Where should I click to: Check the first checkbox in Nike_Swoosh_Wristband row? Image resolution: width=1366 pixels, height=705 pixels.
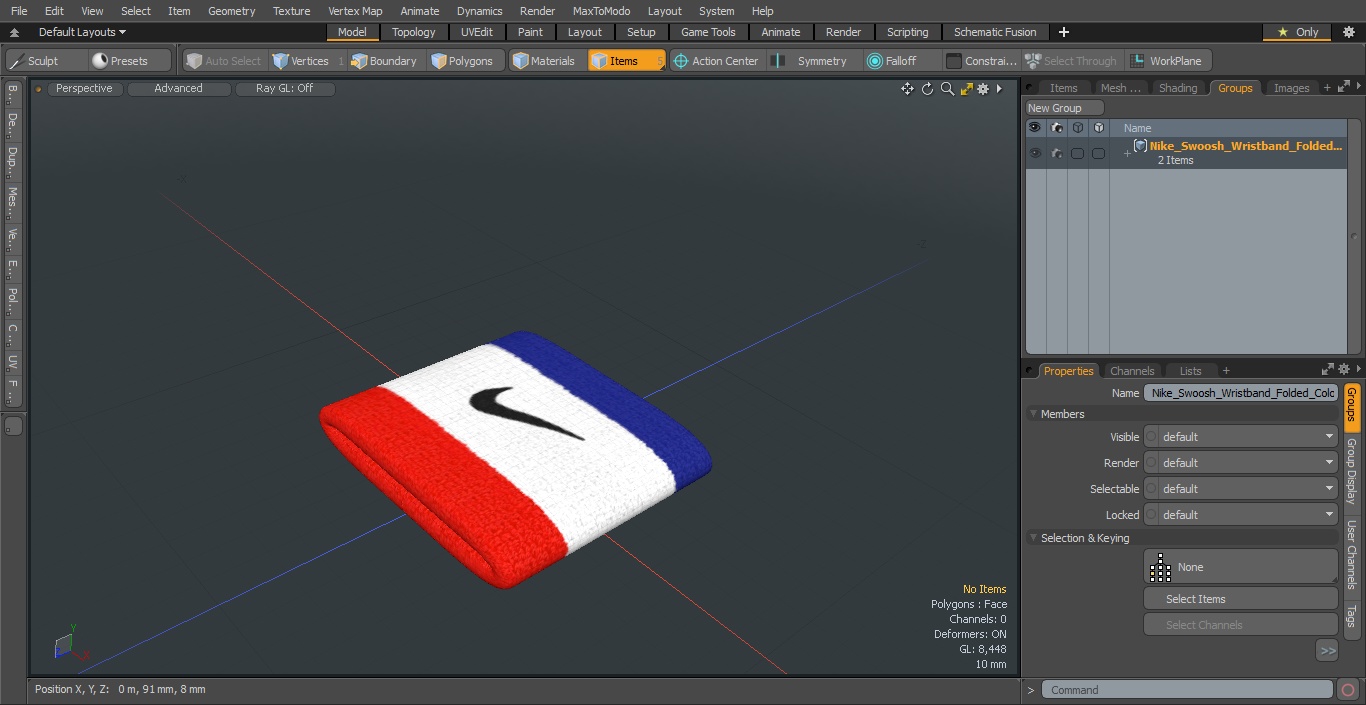click(1077, 153)
